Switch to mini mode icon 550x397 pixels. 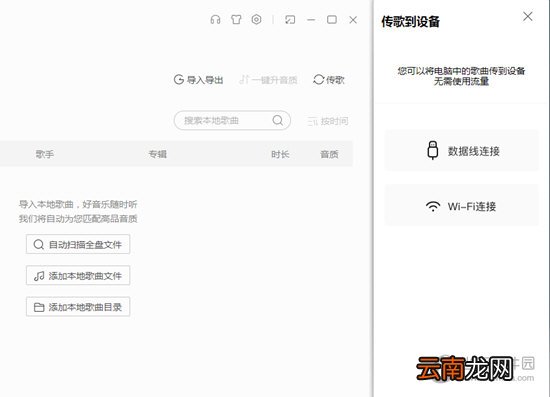tap(290, 20)
